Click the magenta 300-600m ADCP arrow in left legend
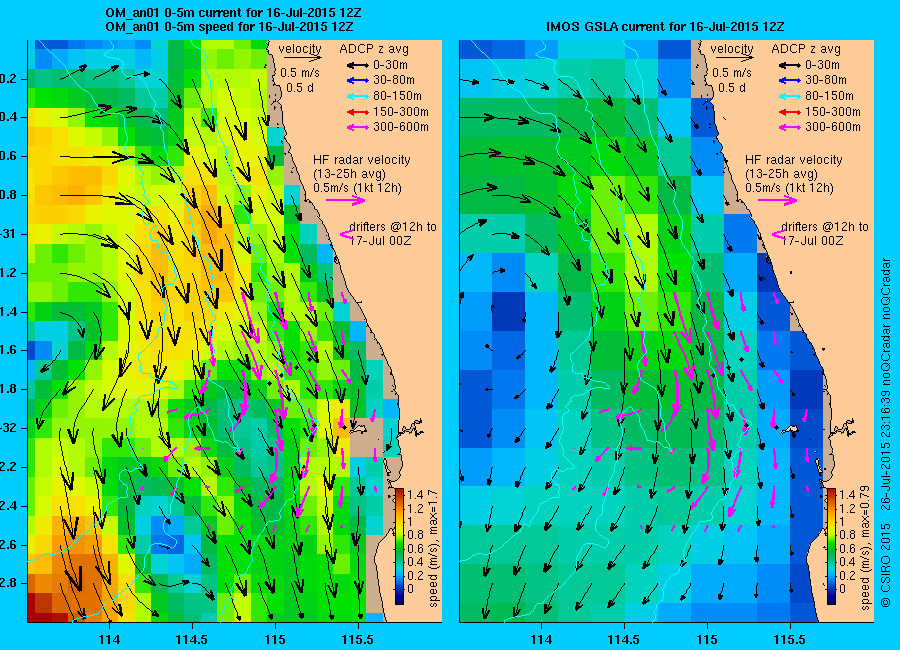This screenshot has width=900, height=650. tap(357, 127)
